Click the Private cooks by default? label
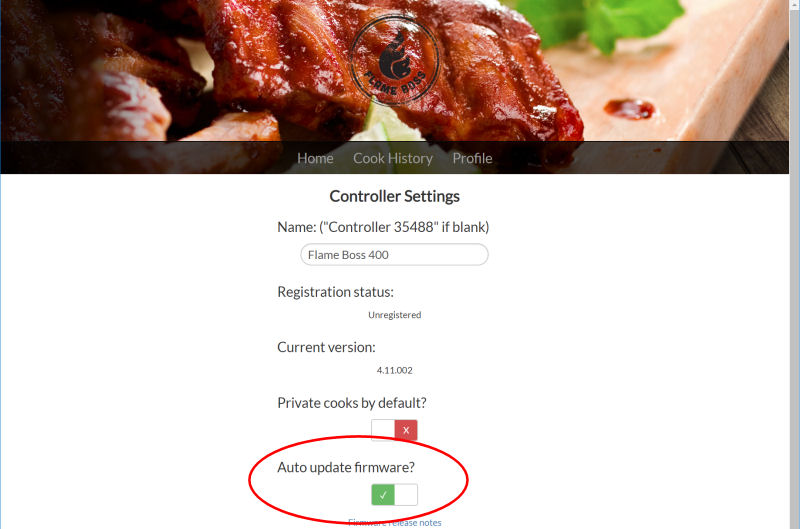The image size is (800, 529). pyautogui.click(x=352, y=403)
